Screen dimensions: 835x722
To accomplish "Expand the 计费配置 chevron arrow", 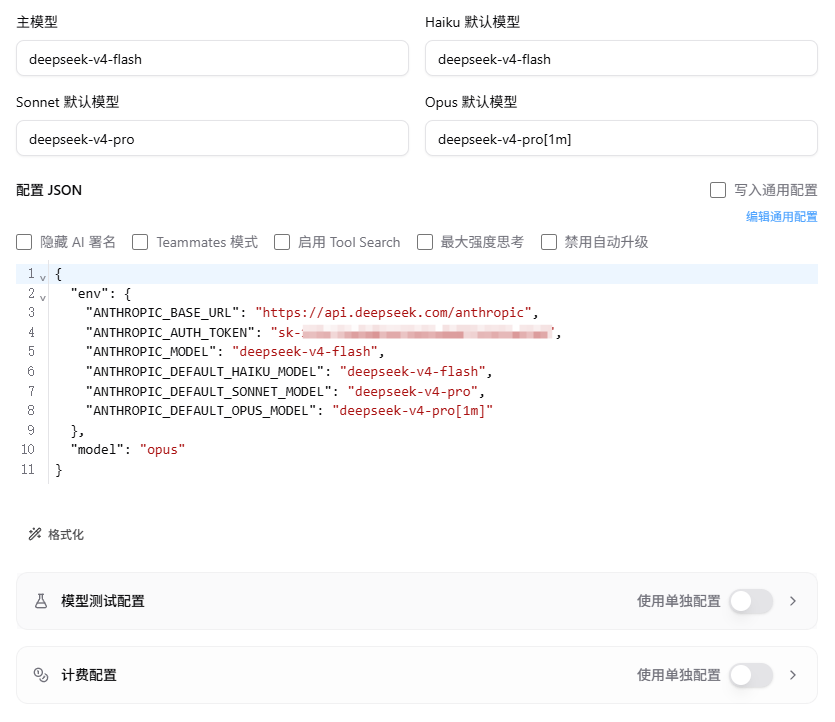I will point(793,675).
